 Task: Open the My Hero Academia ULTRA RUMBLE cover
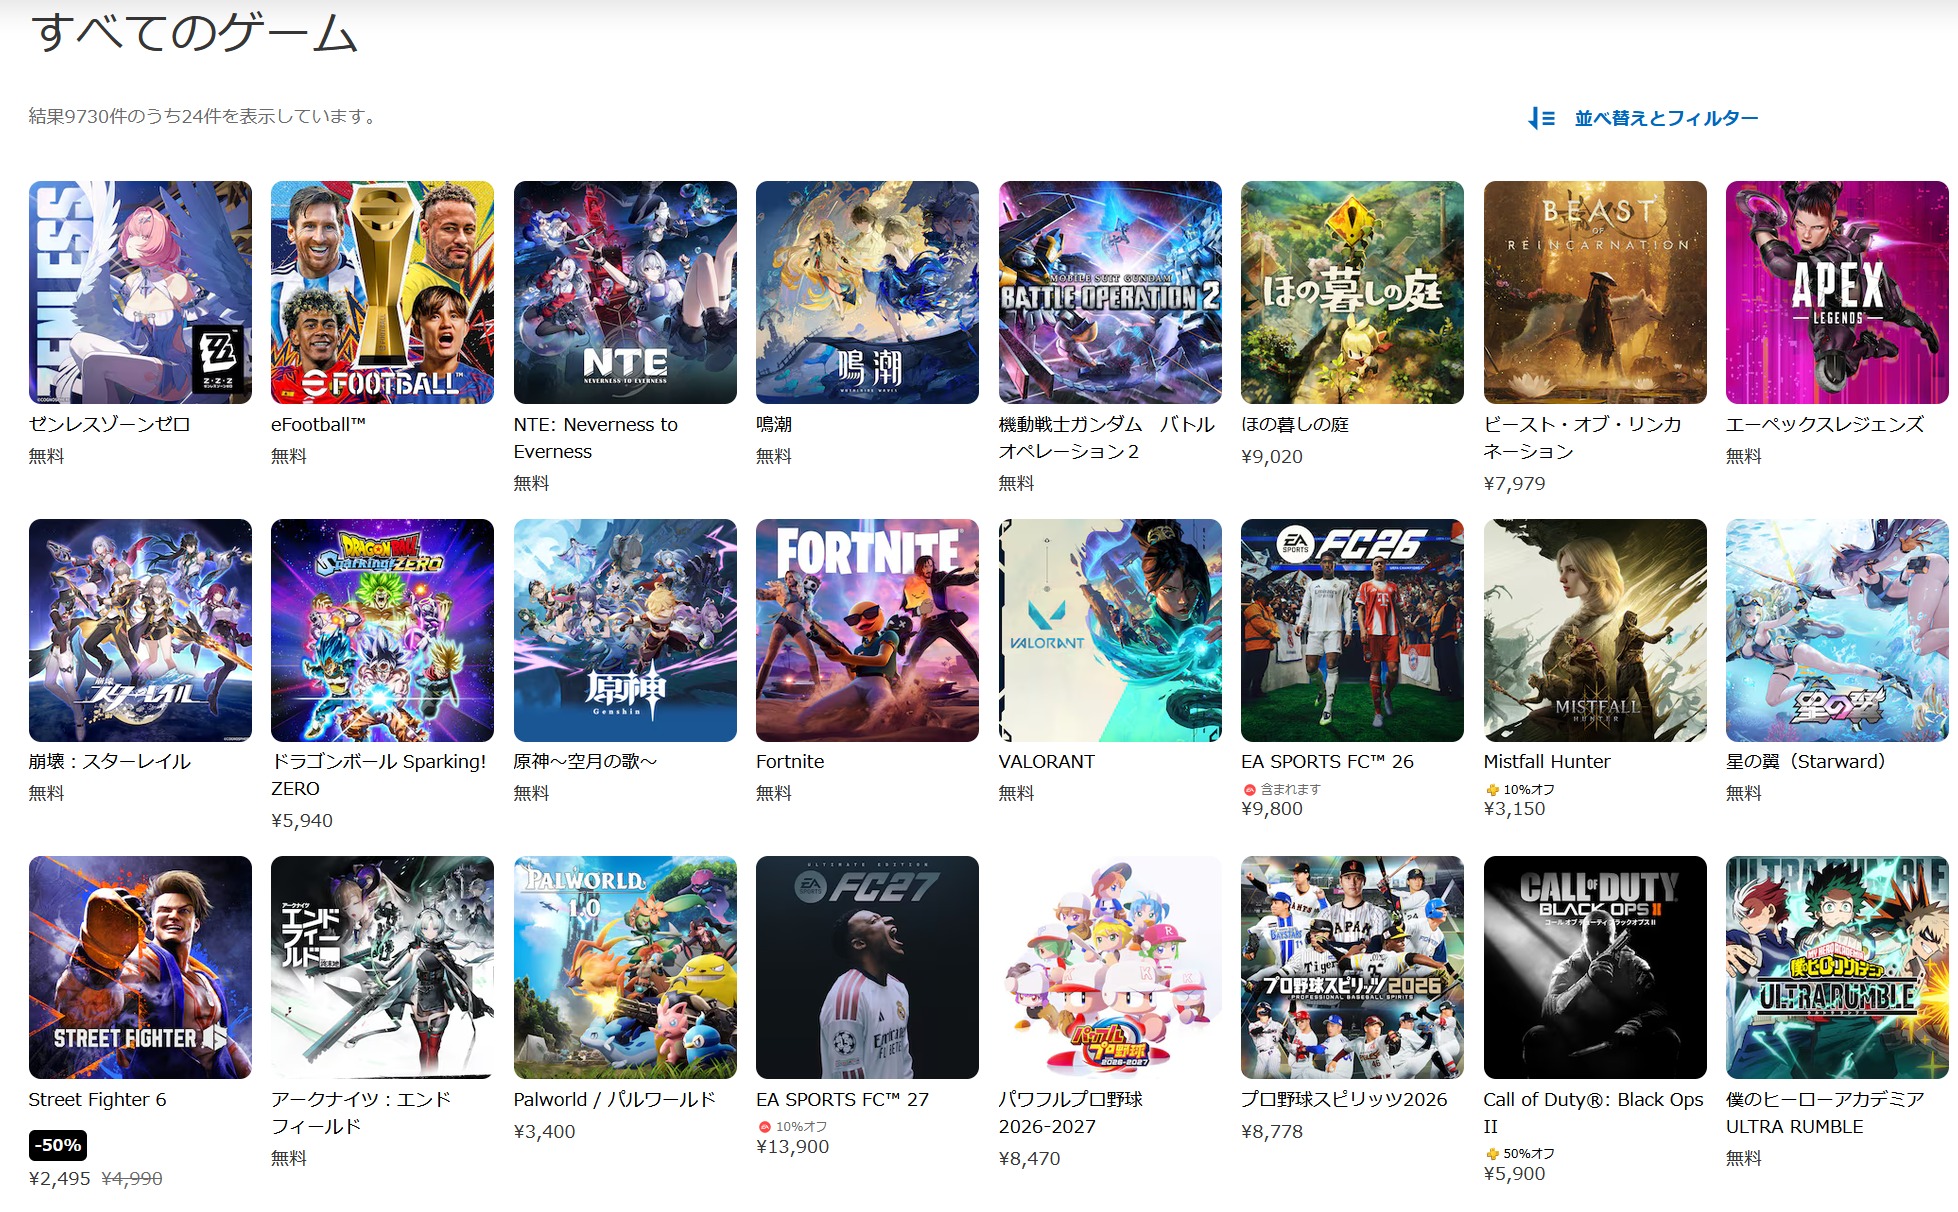click(x=1837, y=967)
